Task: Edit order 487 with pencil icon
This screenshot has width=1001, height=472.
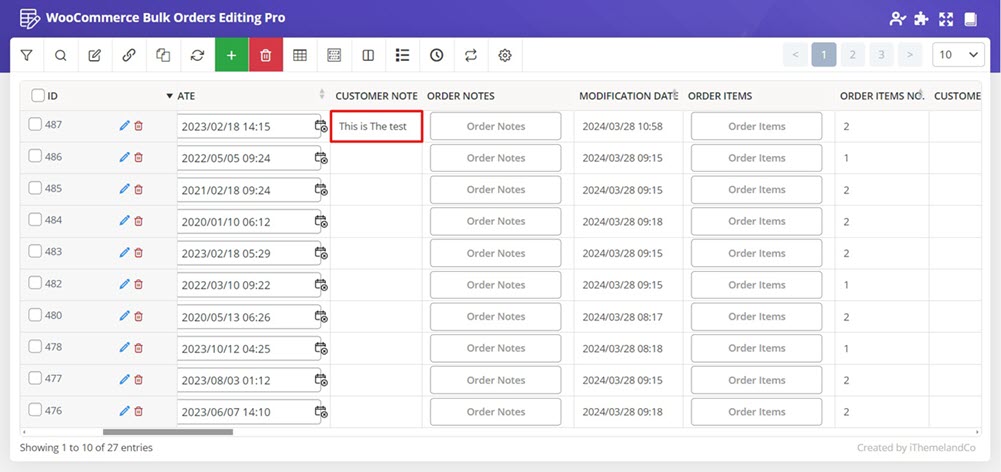Action: coord(124,126)
